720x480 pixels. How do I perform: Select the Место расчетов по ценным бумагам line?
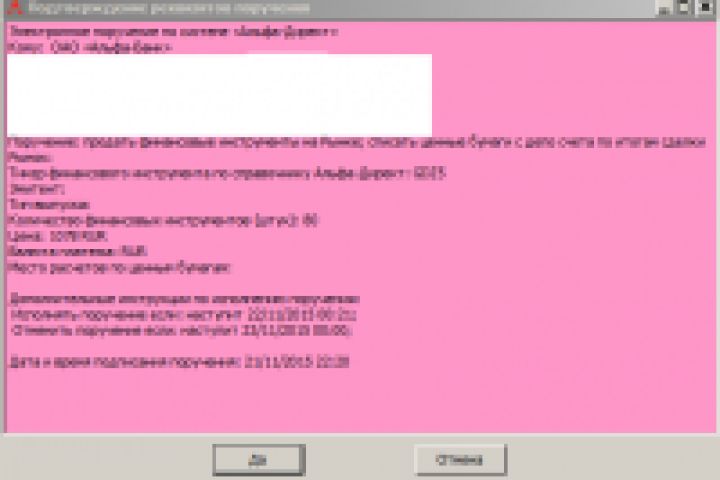[x=120, y=267]
